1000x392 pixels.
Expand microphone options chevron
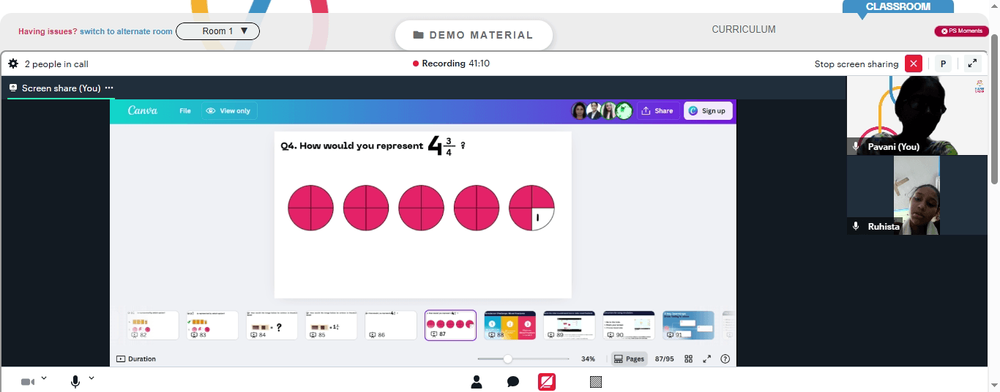pos(91,379)
